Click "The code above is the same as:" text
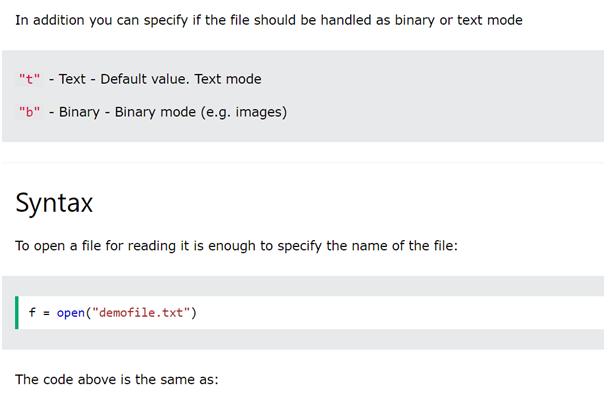606x406 pixels. [116, 379]
